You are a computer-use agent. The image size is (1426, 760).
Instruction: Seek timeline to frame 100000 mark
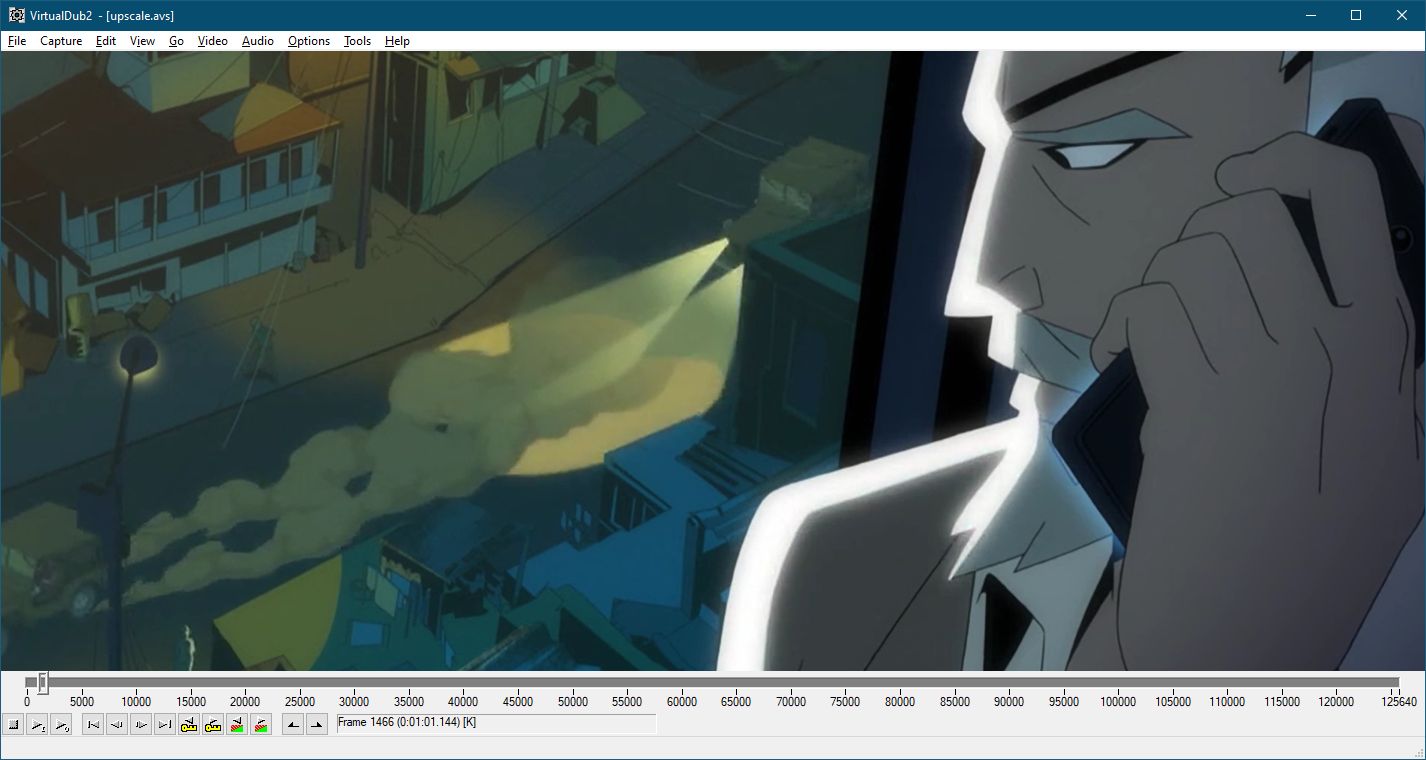pyautogui.click(x=1118, y=702)
